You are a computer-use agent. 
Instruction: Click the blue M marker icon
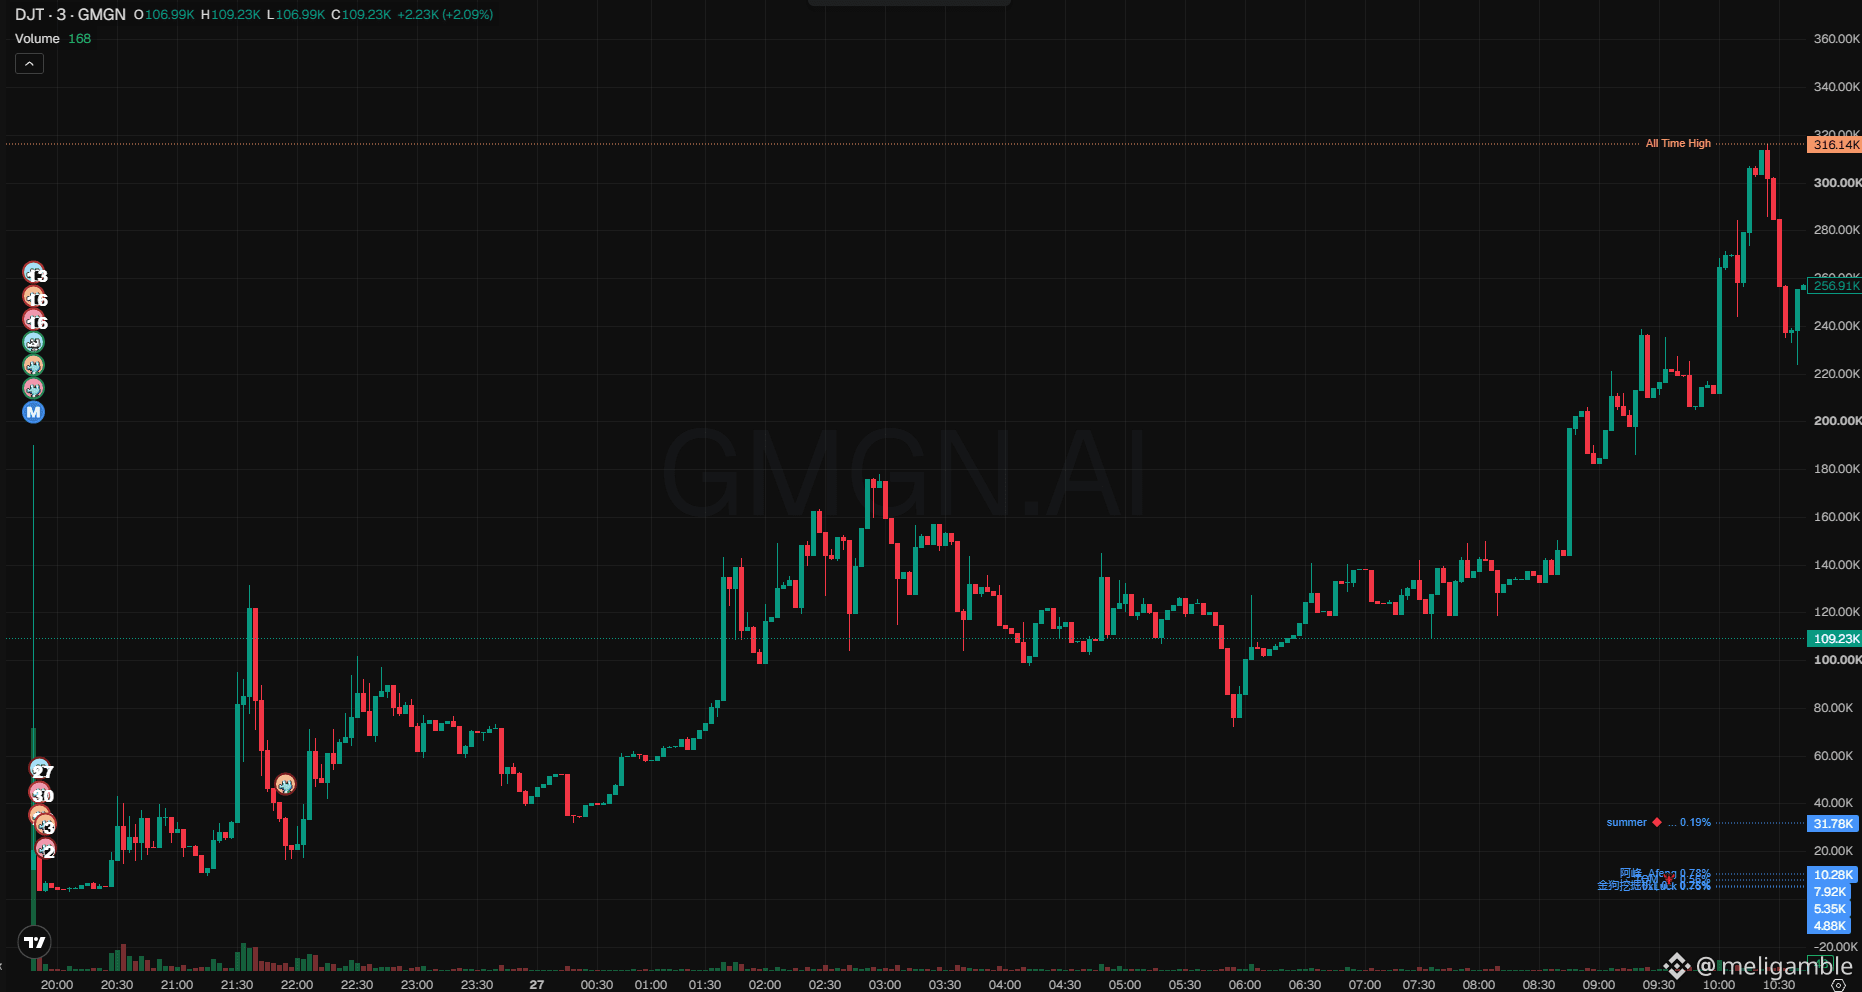point(34,412)
